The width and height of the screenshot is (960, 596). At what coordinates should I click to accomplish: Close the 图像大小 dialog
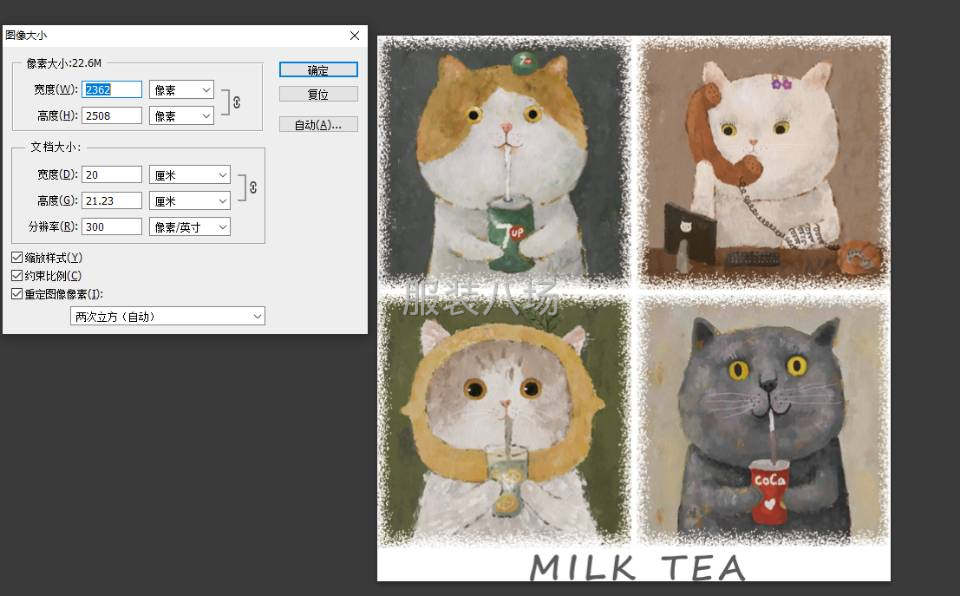click(354, 36)
